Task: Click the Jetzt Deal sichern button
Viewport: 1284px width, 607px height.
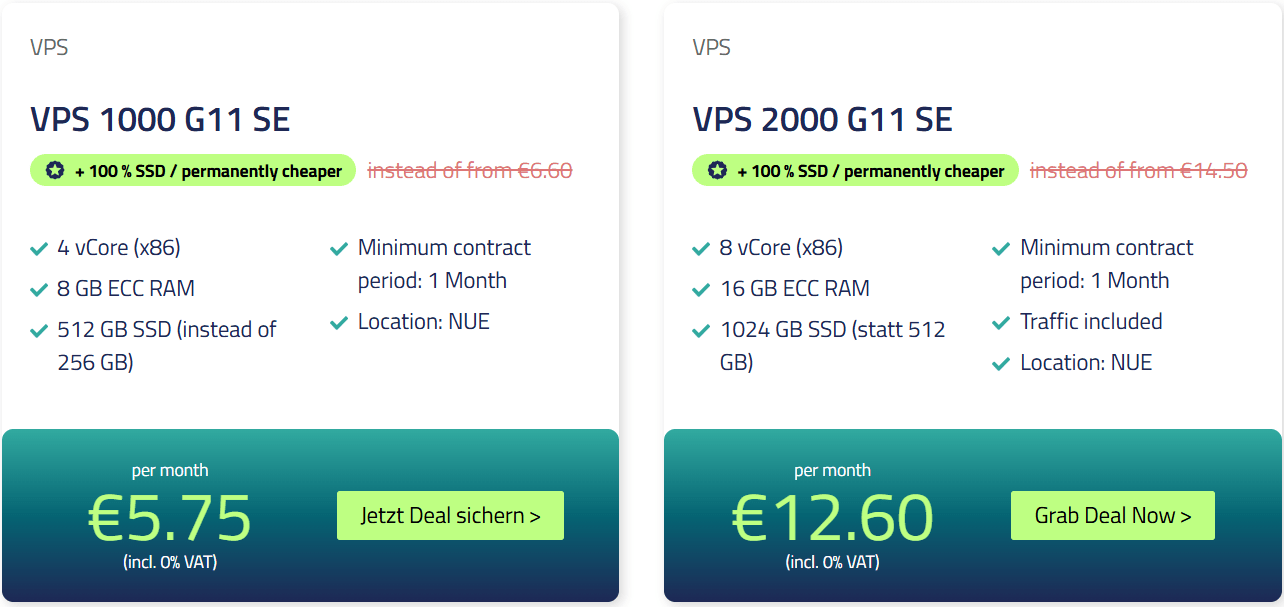Action: pyautogui.click(x=450, y=516)
